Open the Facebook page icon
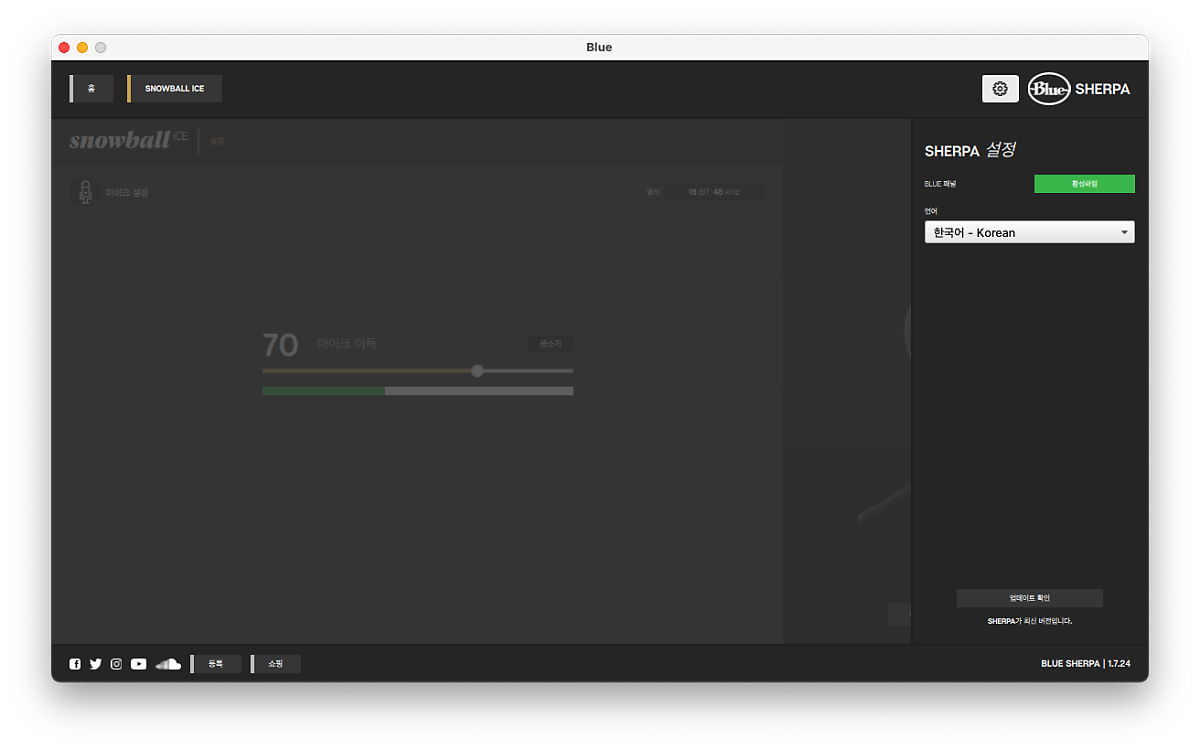The image size is (1200, 750). pos(75,664)
